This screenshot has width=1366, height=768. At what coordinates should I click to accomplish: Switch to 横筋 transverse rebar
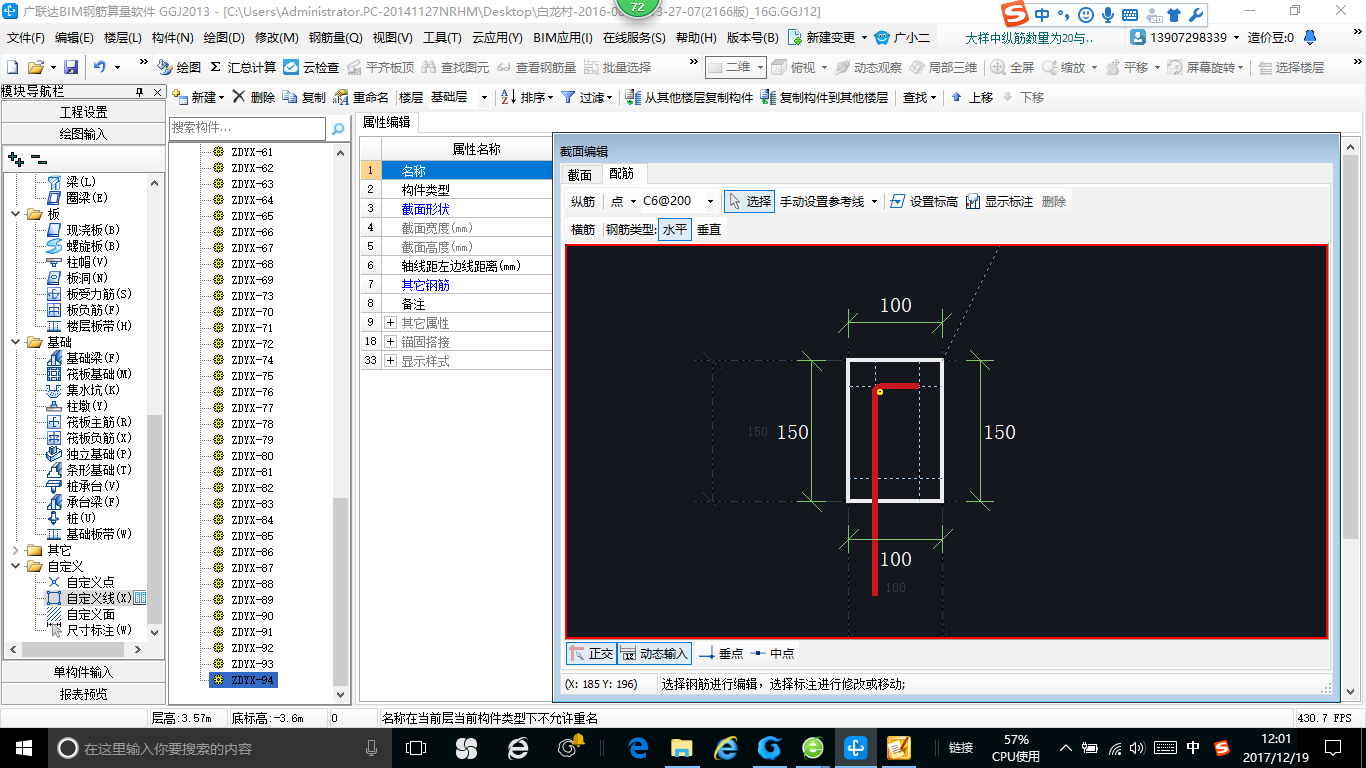point(583,229)
